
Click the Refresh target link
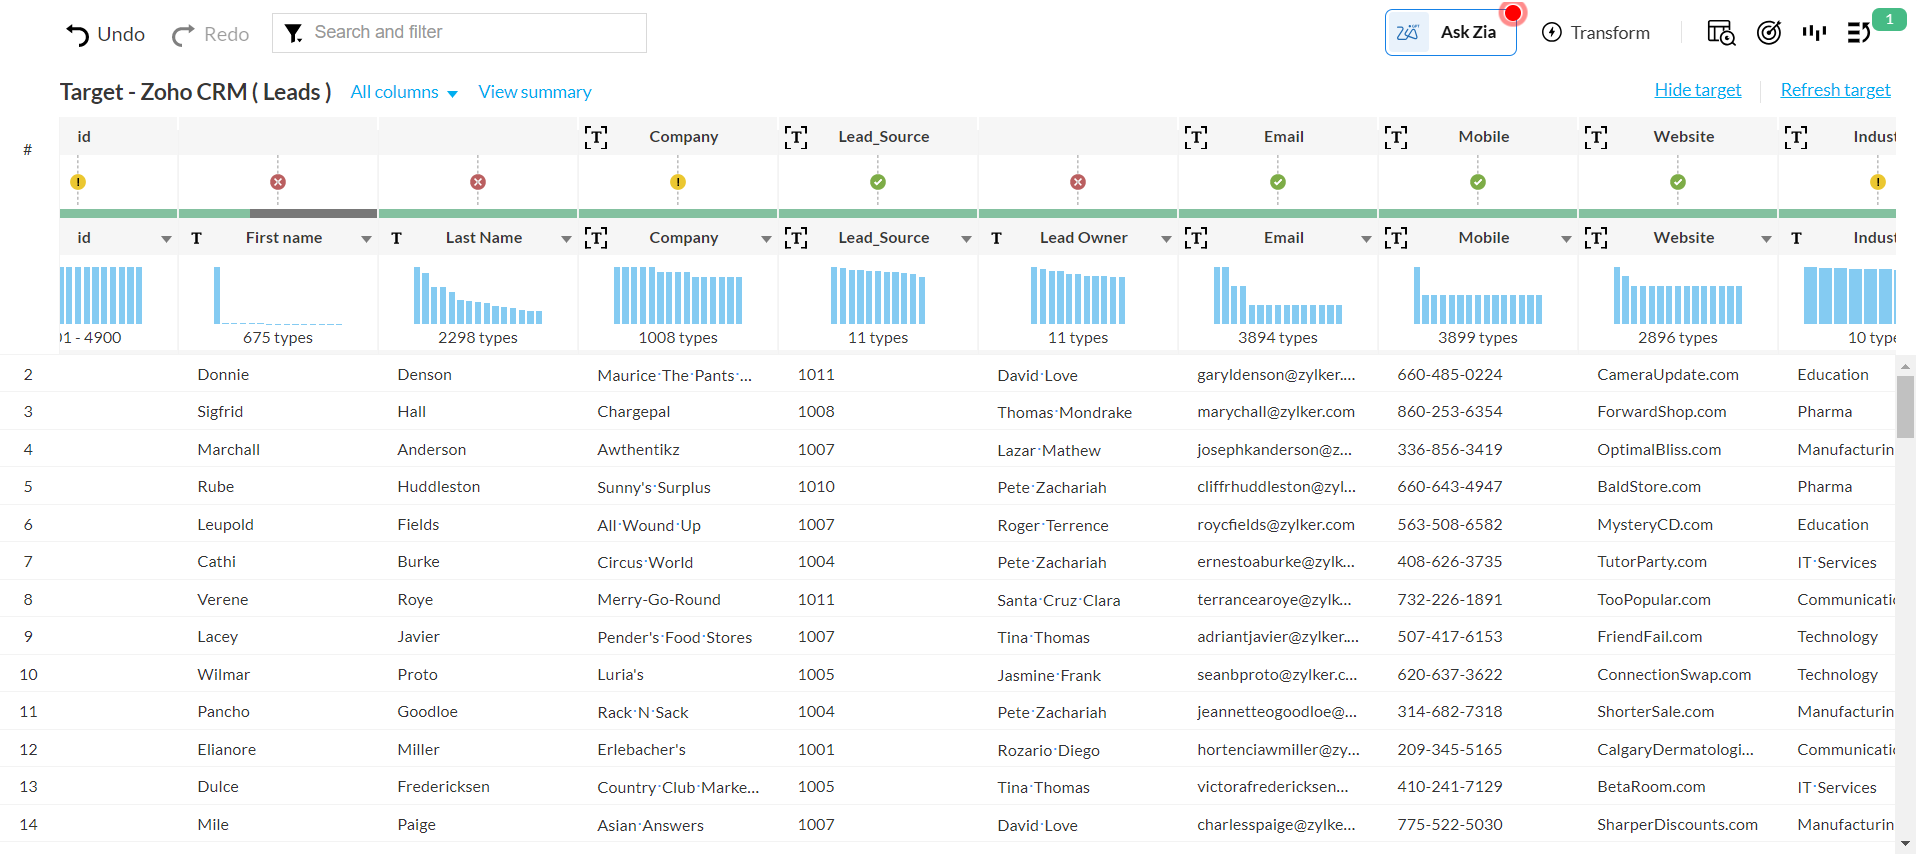point(1835,90)
